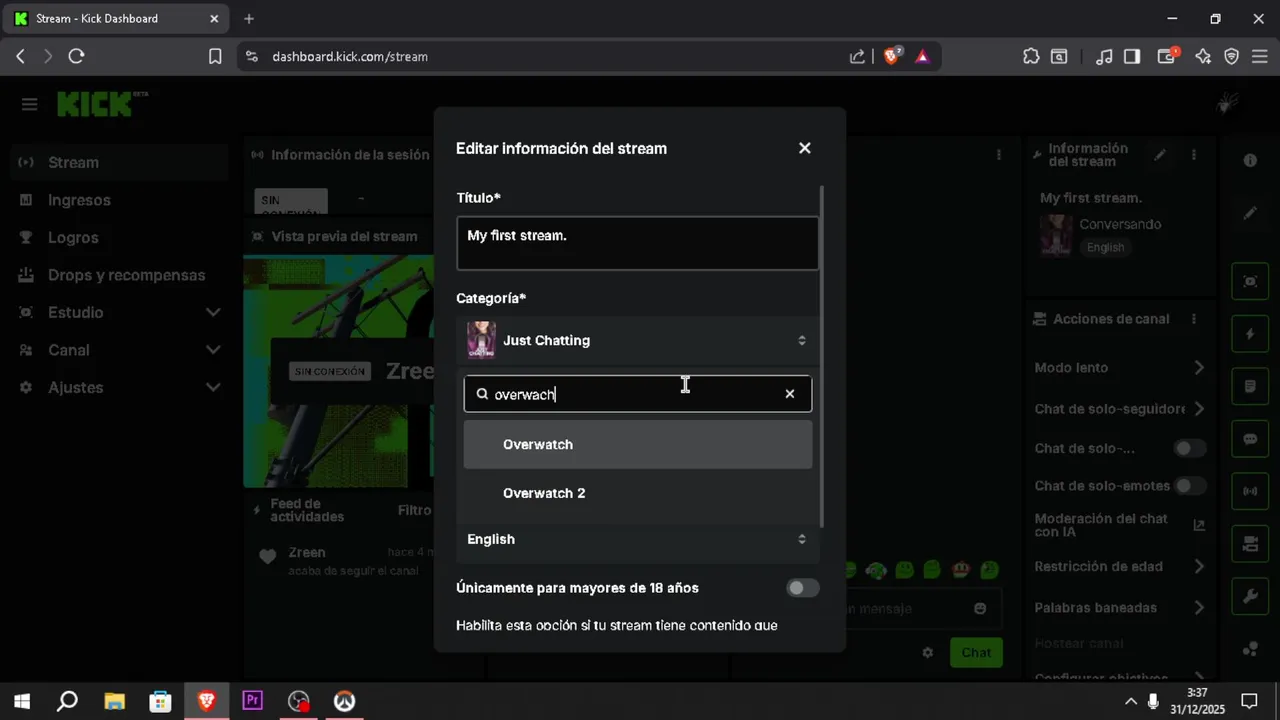This screenshot has width=1280, height=720.
Task: Open the Brave Shields lion icon
Action: pyautogui.click(x=892, y=56)
